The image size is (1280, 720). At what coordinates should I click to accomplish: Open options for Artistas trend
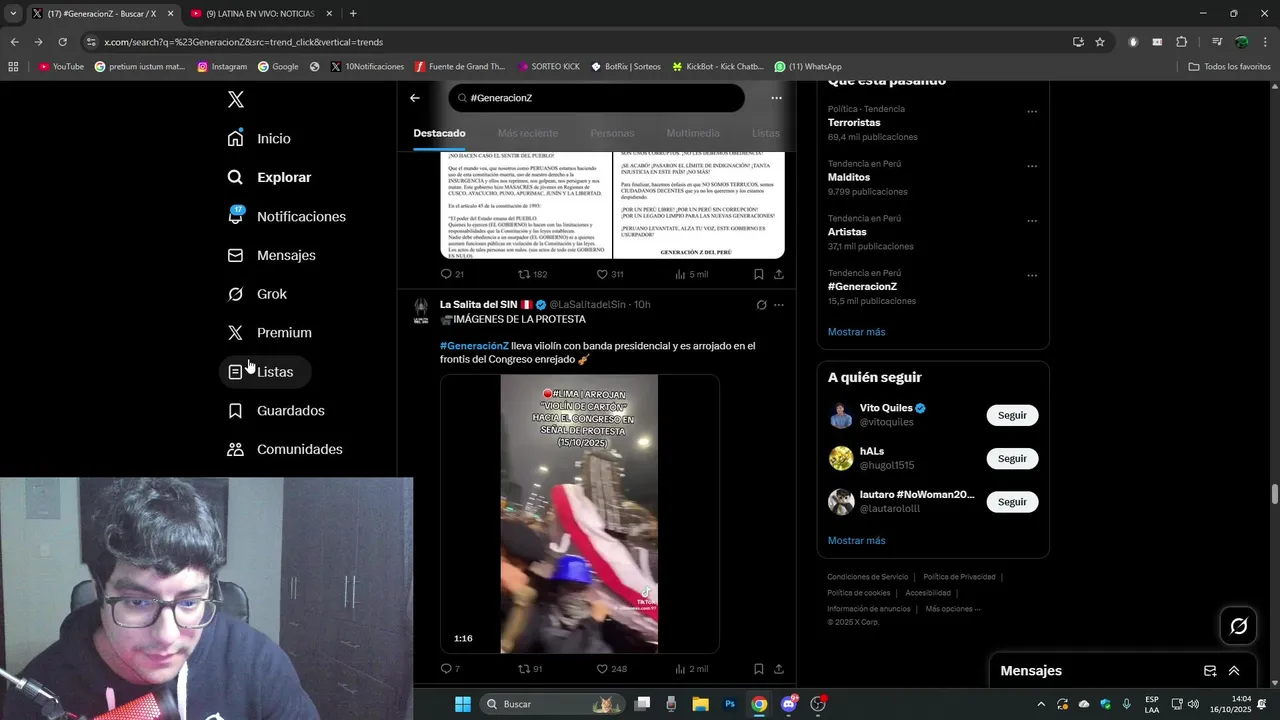(1032, 221)
